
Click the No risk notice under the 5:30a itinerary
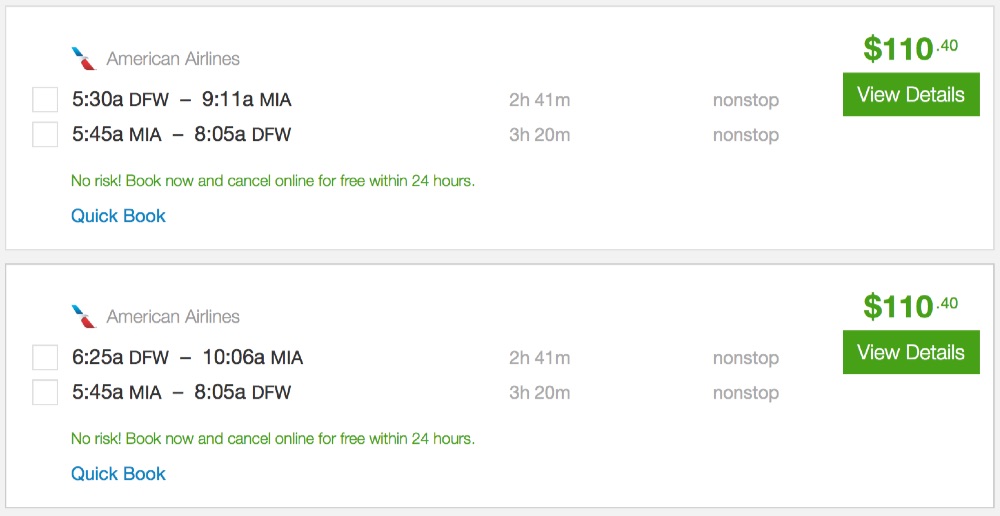(273, 181)
